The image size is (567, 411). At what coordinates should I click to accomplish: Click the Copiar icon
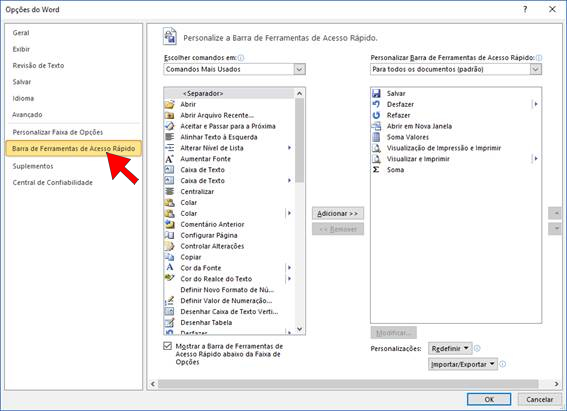point(169,257)
